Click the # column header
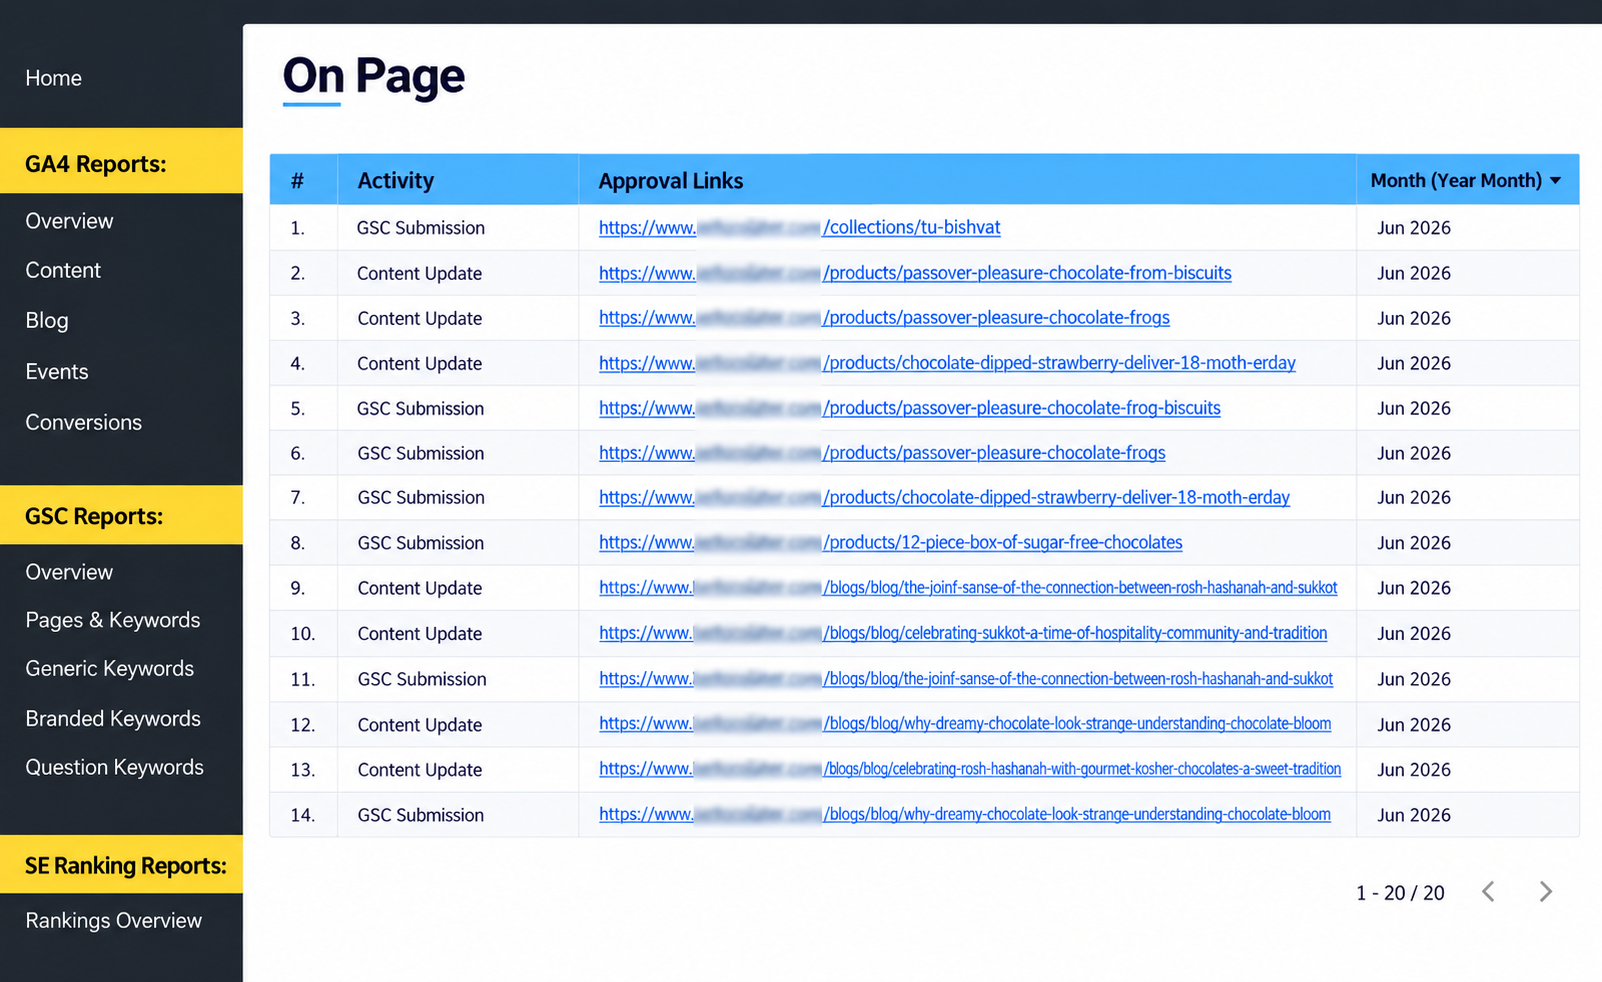Image resolution: width=1602 pixels, height=982 pixels. pyautogui.click(x=297, y=181)
